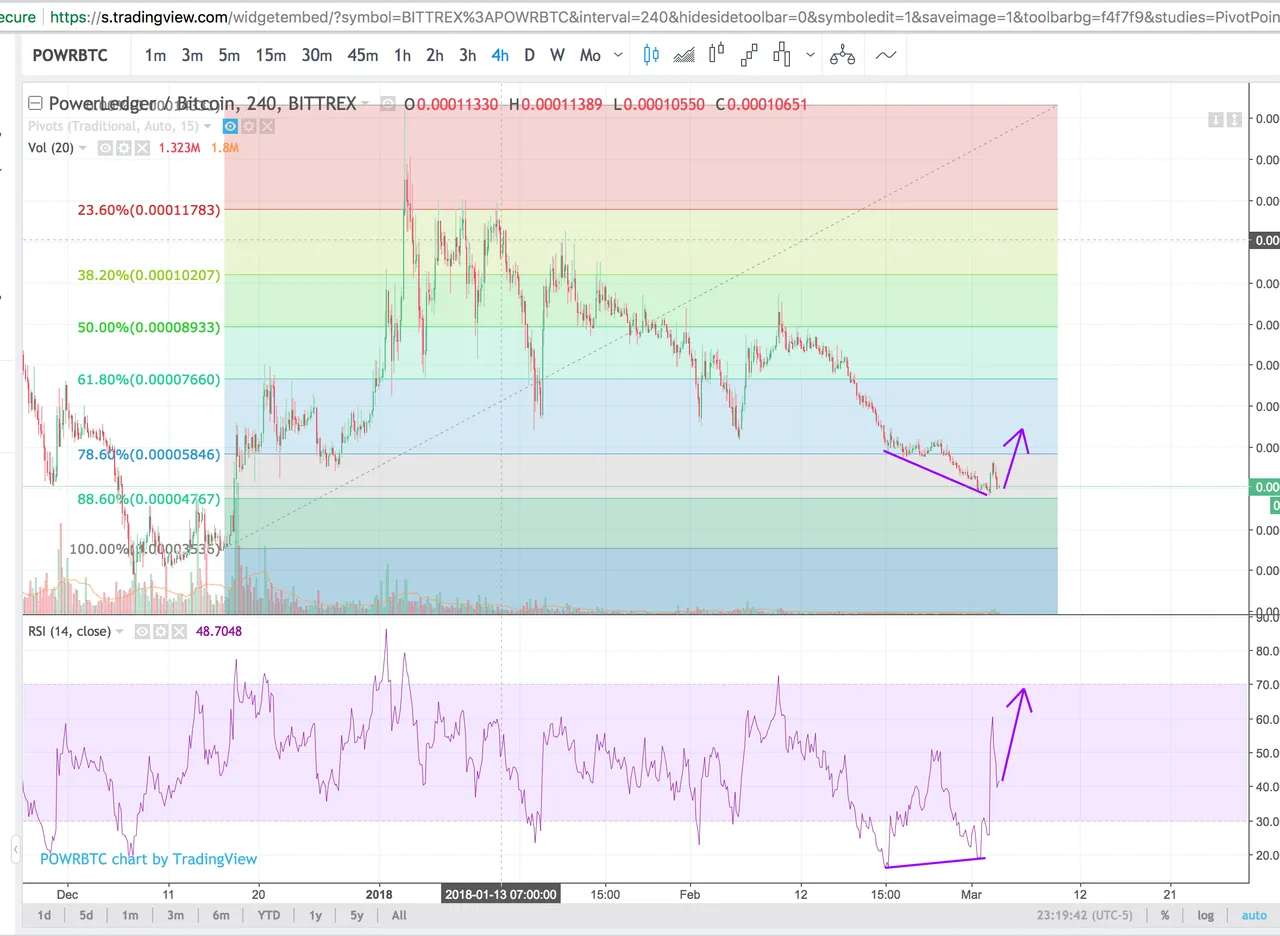
Task: Switch to the weekly W interval
Action: pos(558,56)
